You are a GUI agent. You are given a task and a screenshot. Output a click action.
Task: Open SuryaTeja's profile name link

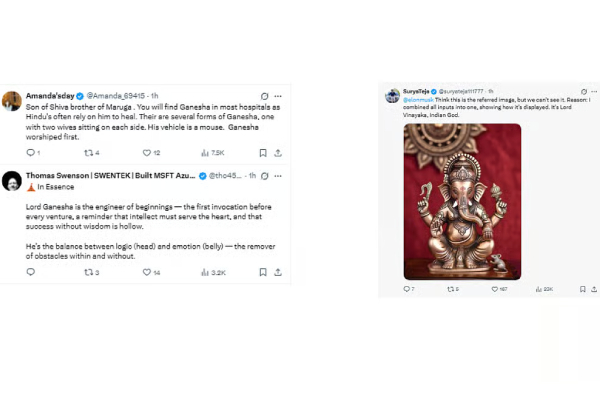[x=417, y=91]
